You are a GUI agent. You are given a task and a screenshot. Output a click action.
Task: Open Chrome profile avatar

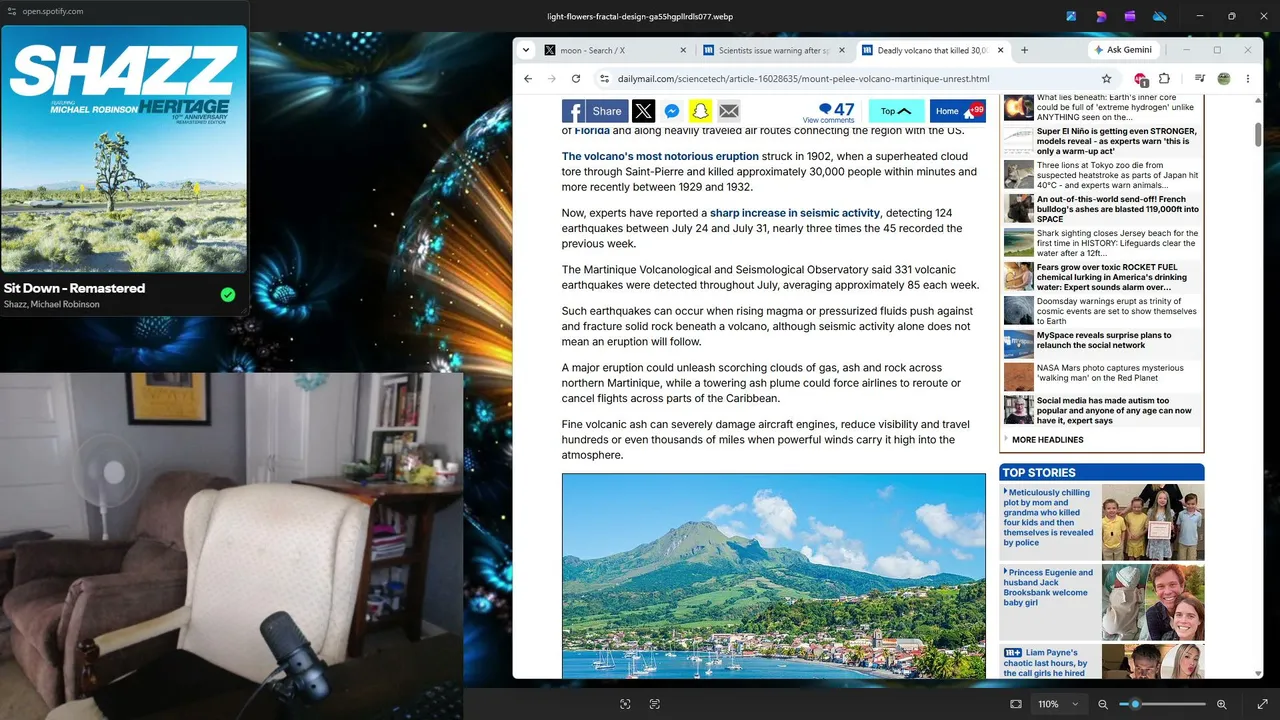tap(1223, 79)
